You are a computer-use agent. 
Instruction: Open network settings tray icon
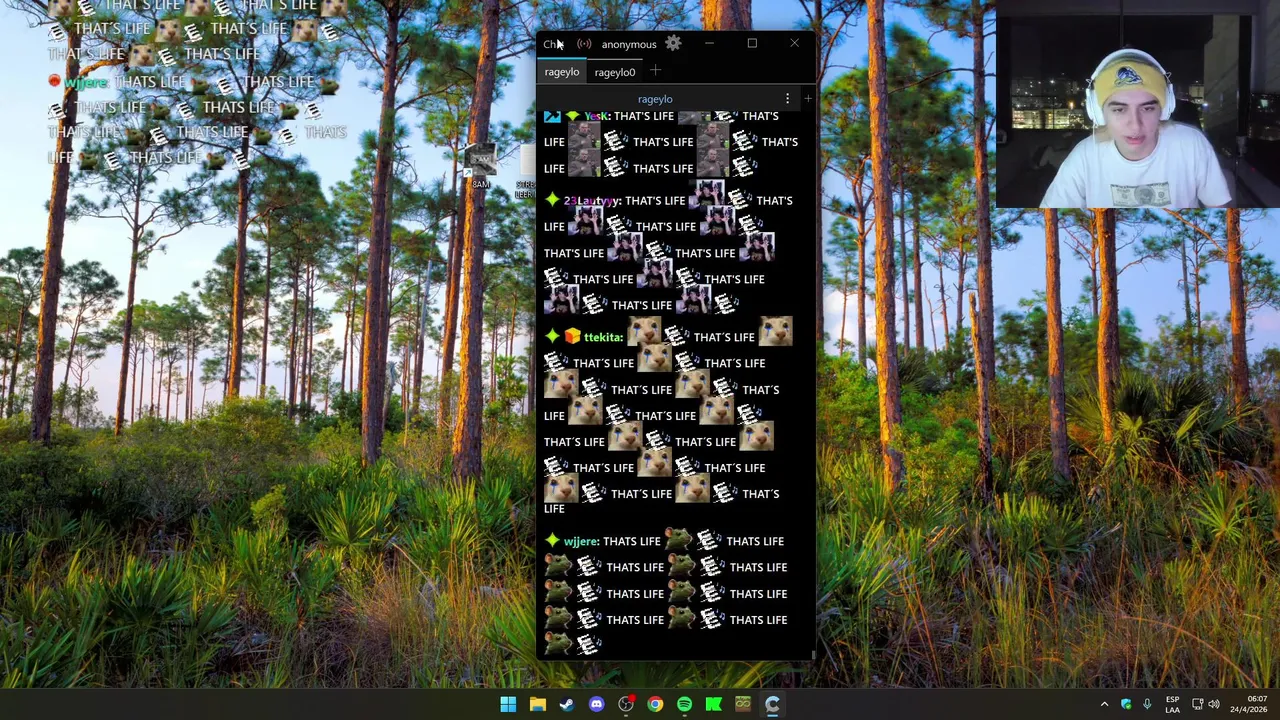[1197, 704]
